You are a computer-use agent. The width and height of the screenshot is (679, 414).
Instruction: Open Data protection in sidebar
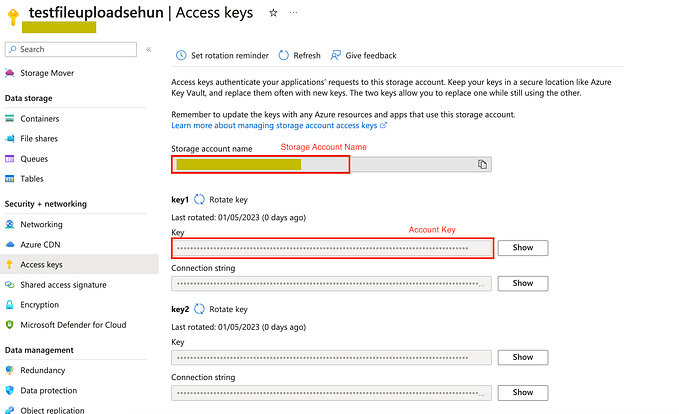48,391
